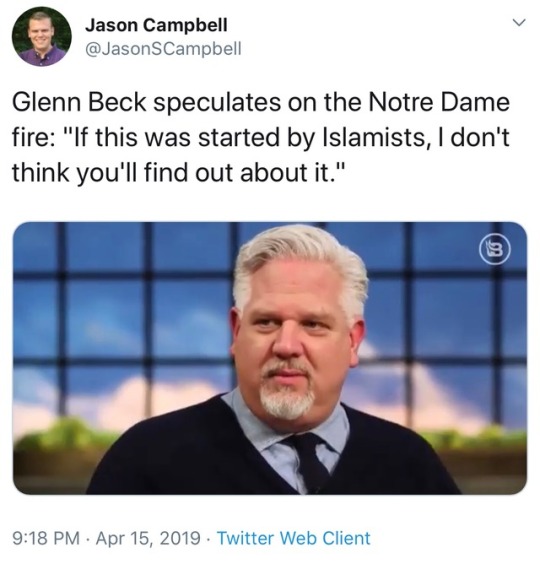This screenshot has width=540, height=564.
Task: Click the circular avatar beside Jason Campbell
Action: click(42, 37)
